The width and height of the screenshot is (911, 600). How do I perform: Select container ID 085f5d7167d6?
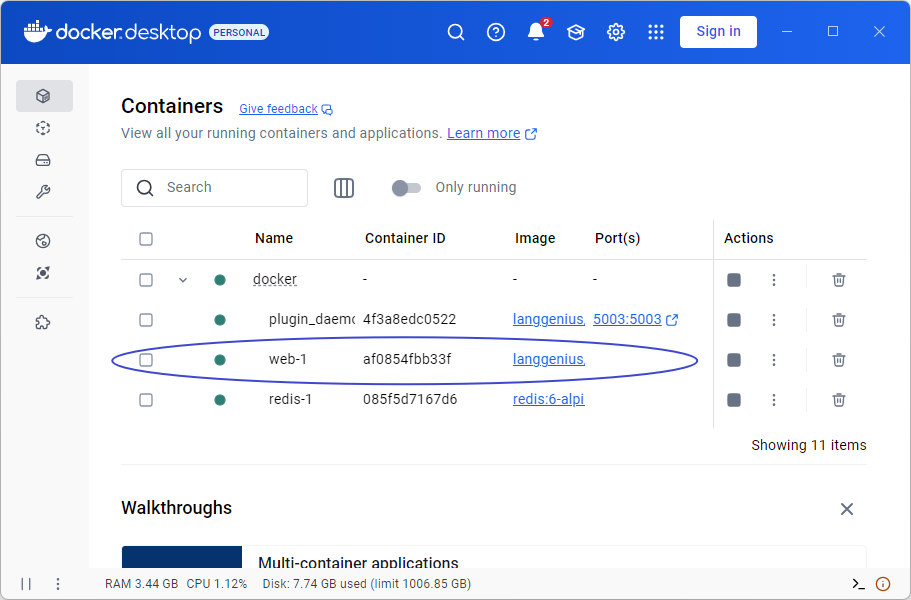click(x=410, y=400)
